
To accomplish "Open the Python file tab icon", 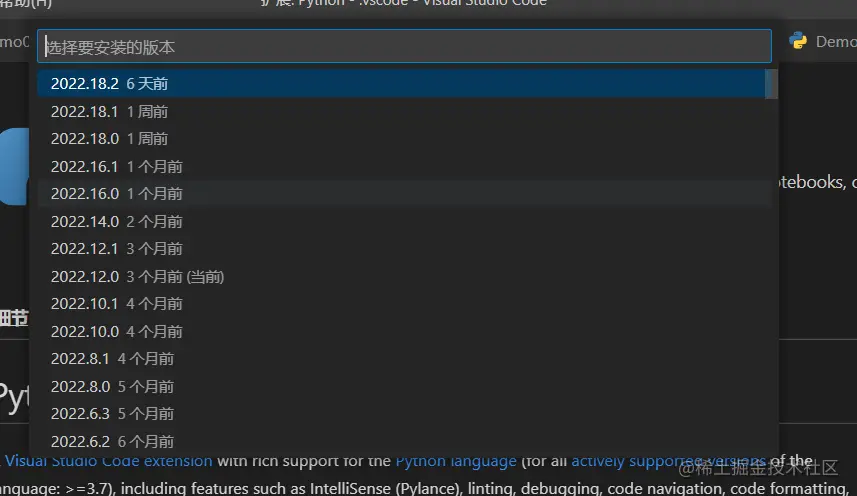I will (798, 41).
